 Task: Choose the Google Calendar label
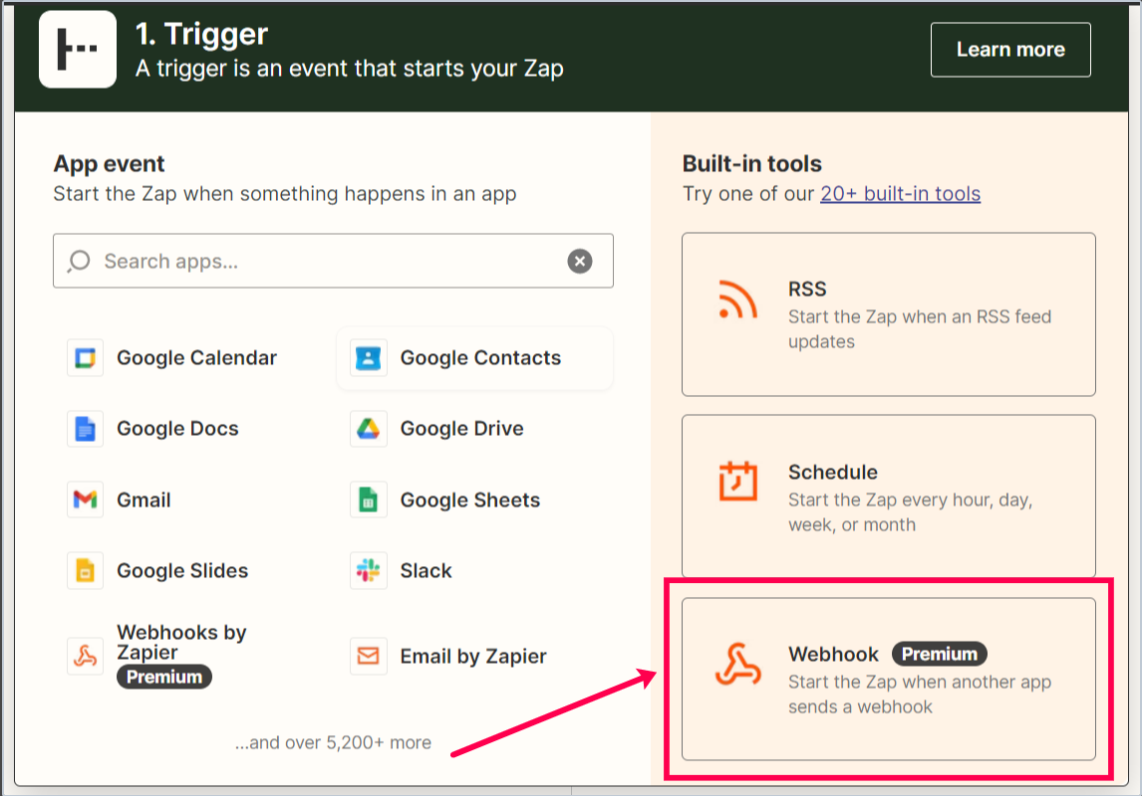[197, 358]
